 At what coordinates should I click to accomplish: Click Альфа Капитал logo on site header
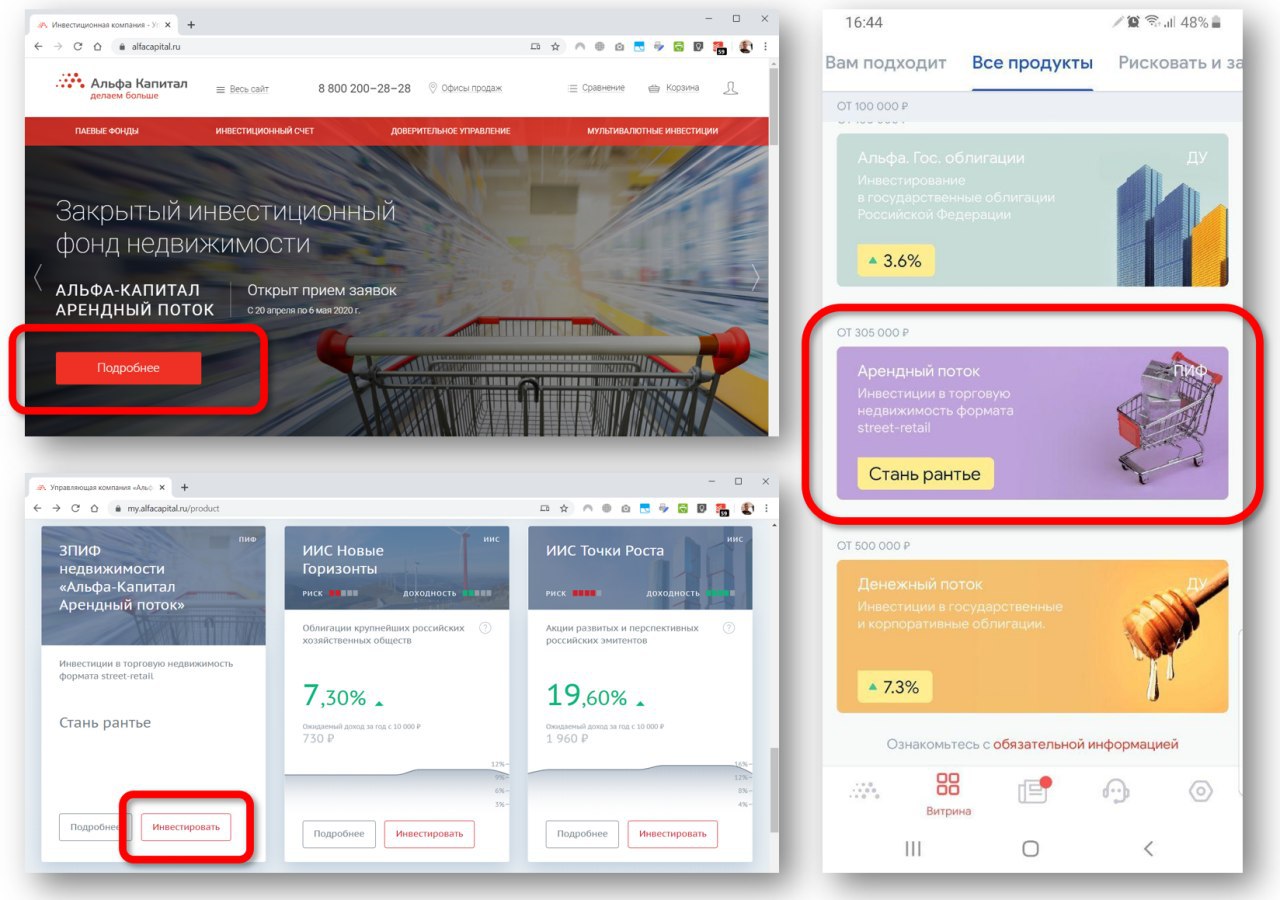pyautogui.click(x=121, y=87)
